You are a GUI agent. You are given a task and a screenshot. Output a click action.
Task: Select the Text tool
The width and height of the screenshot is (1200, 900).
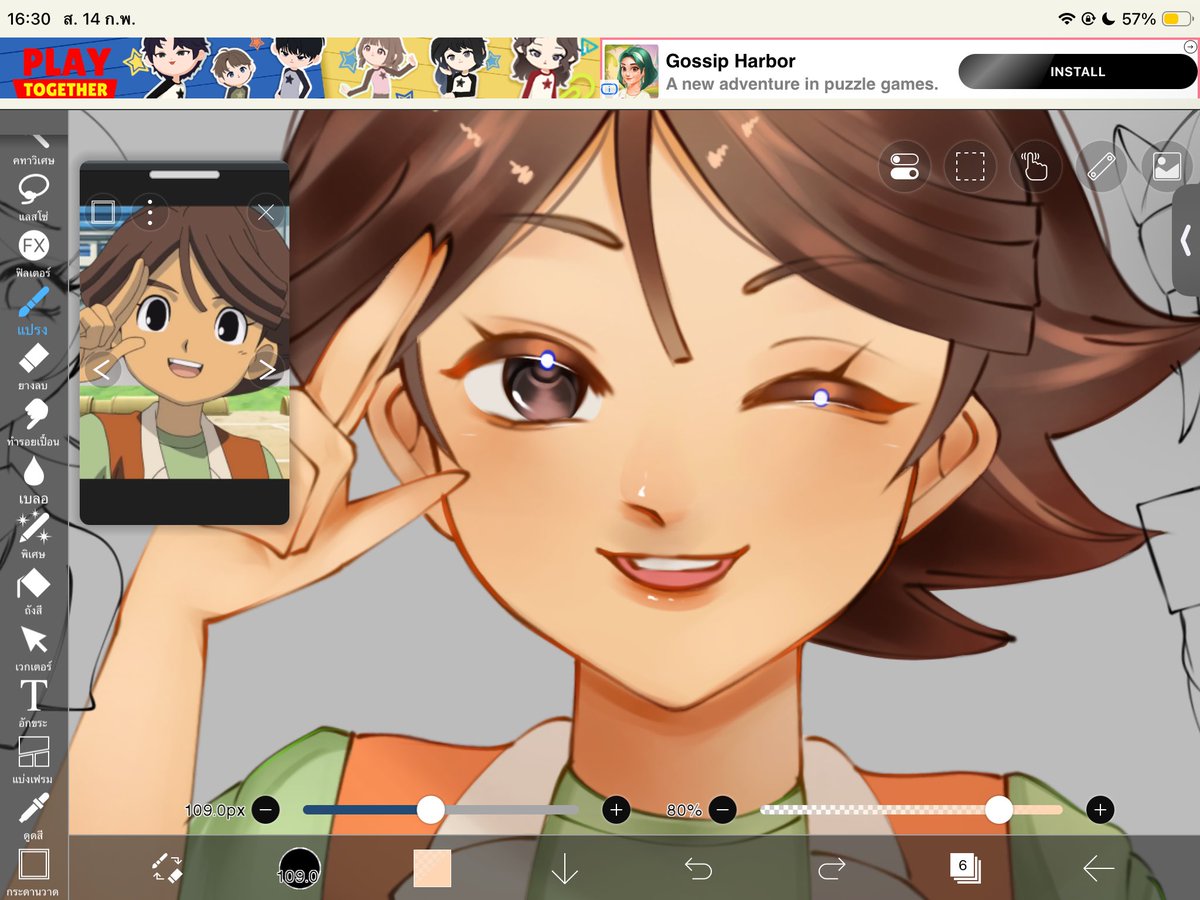(33, 702)
